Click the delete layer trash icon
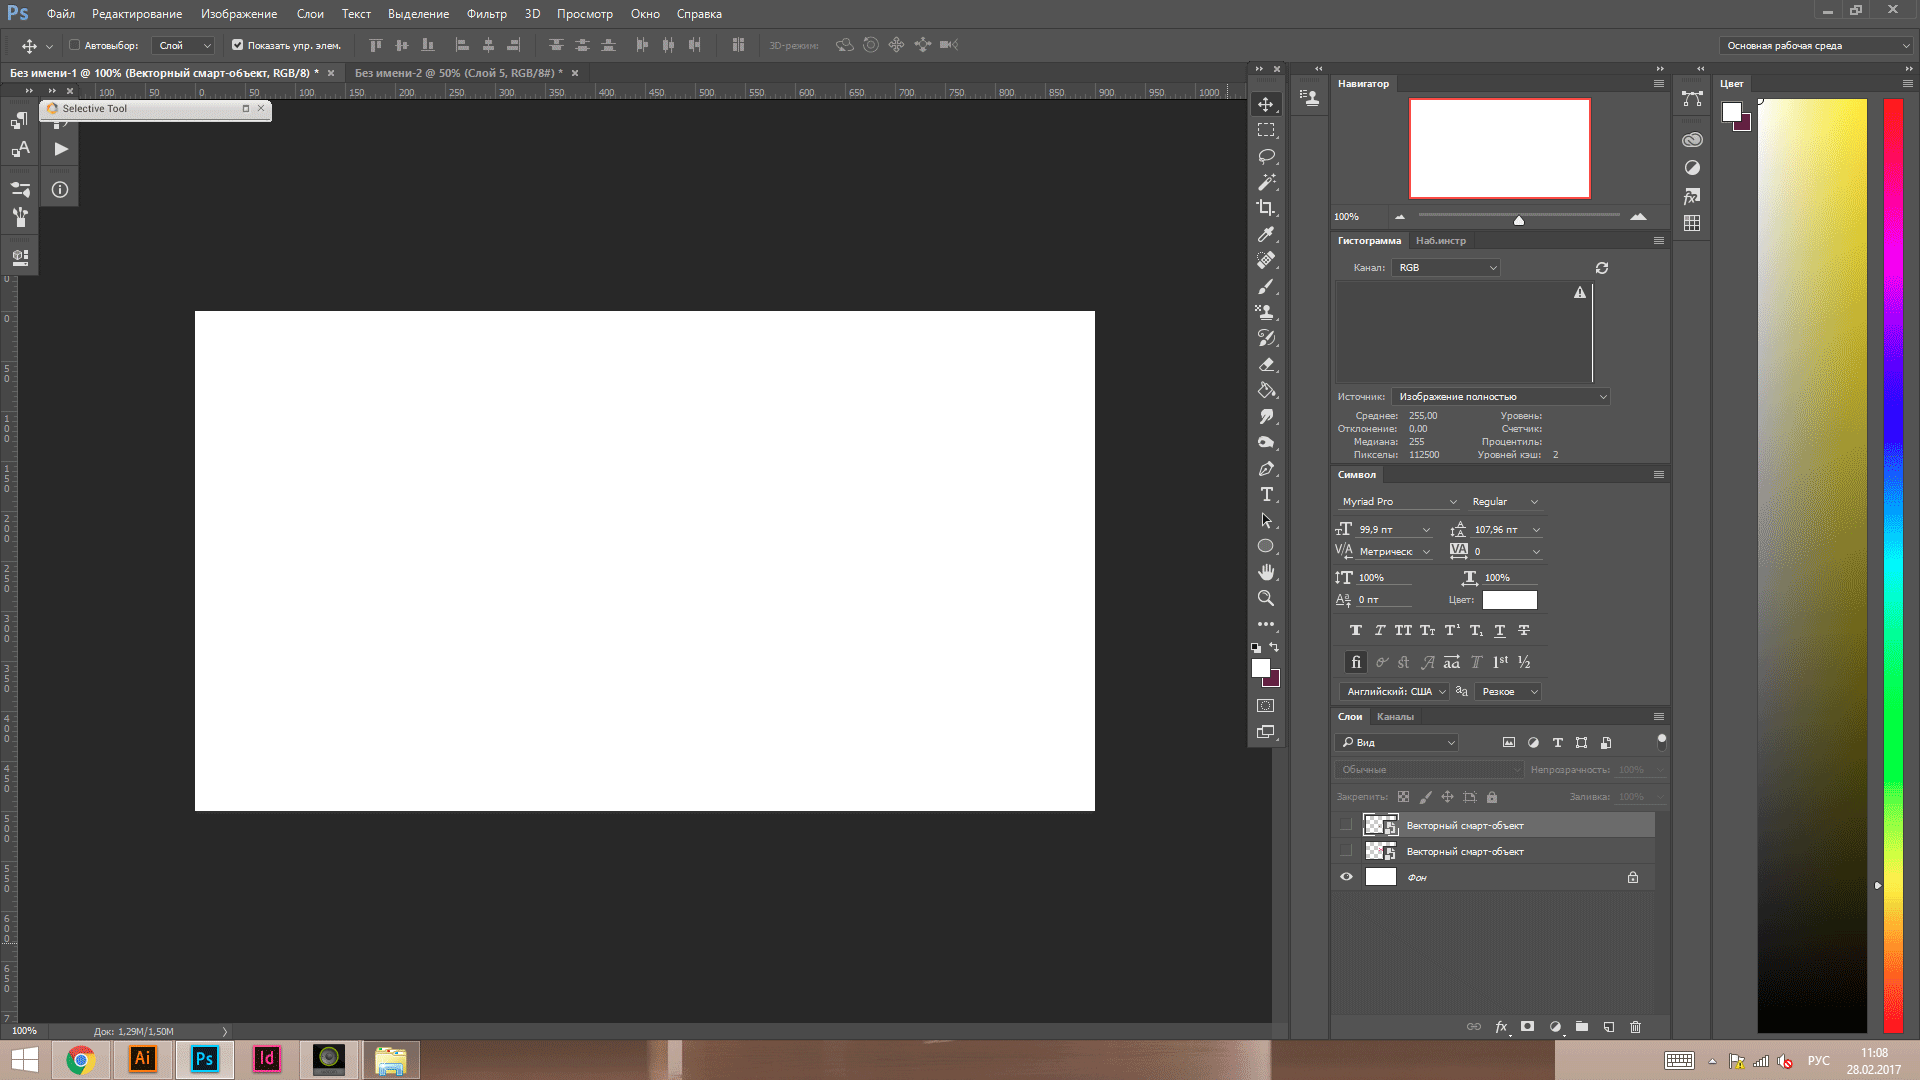 coord(1635,1027)
